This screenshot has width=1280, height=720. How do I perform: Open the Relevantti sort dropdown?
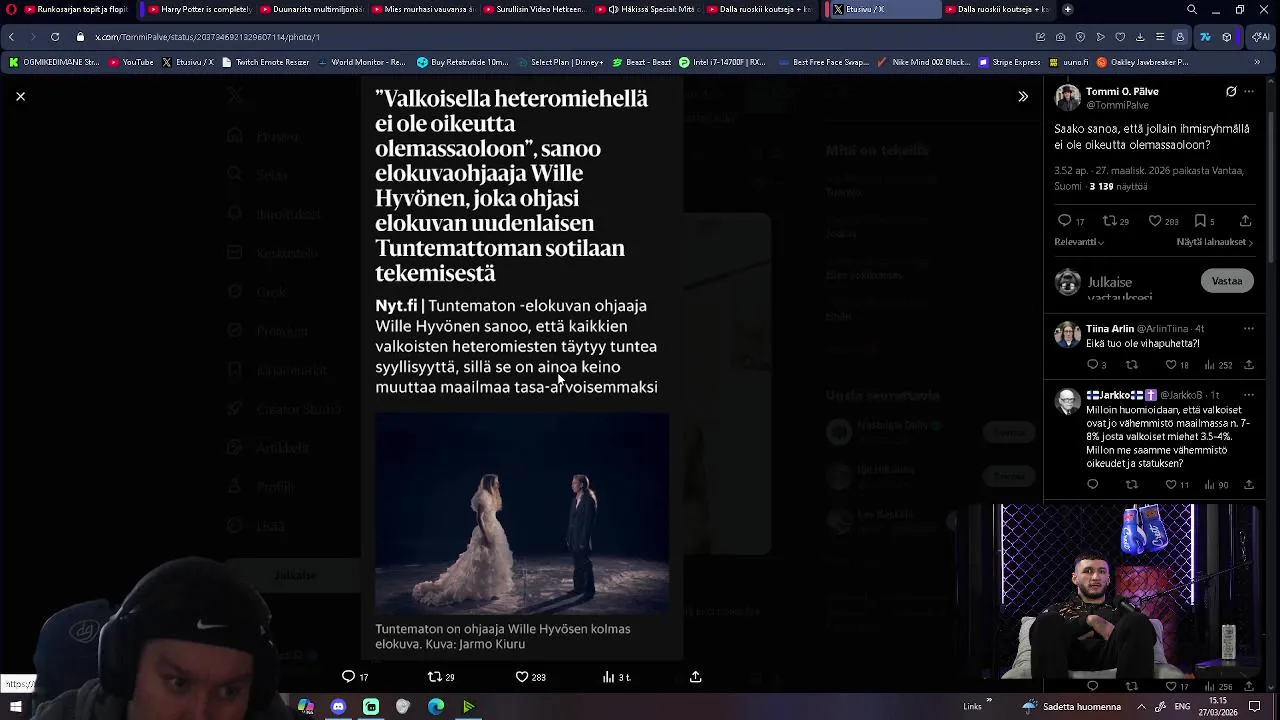pos(1079,242)
